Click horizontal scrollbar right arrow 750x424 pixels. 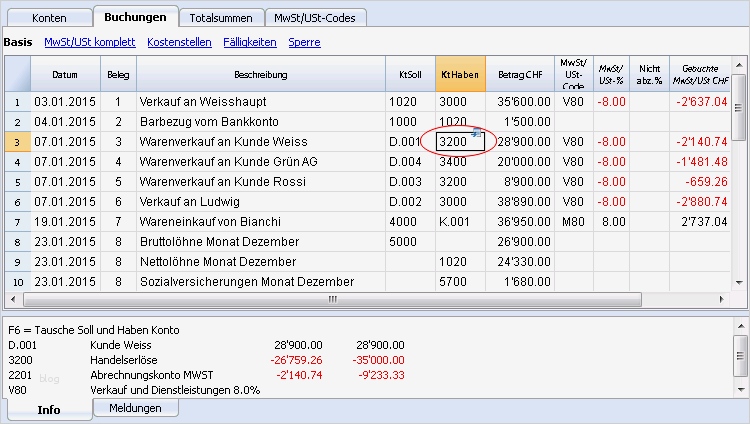point(725,299)
